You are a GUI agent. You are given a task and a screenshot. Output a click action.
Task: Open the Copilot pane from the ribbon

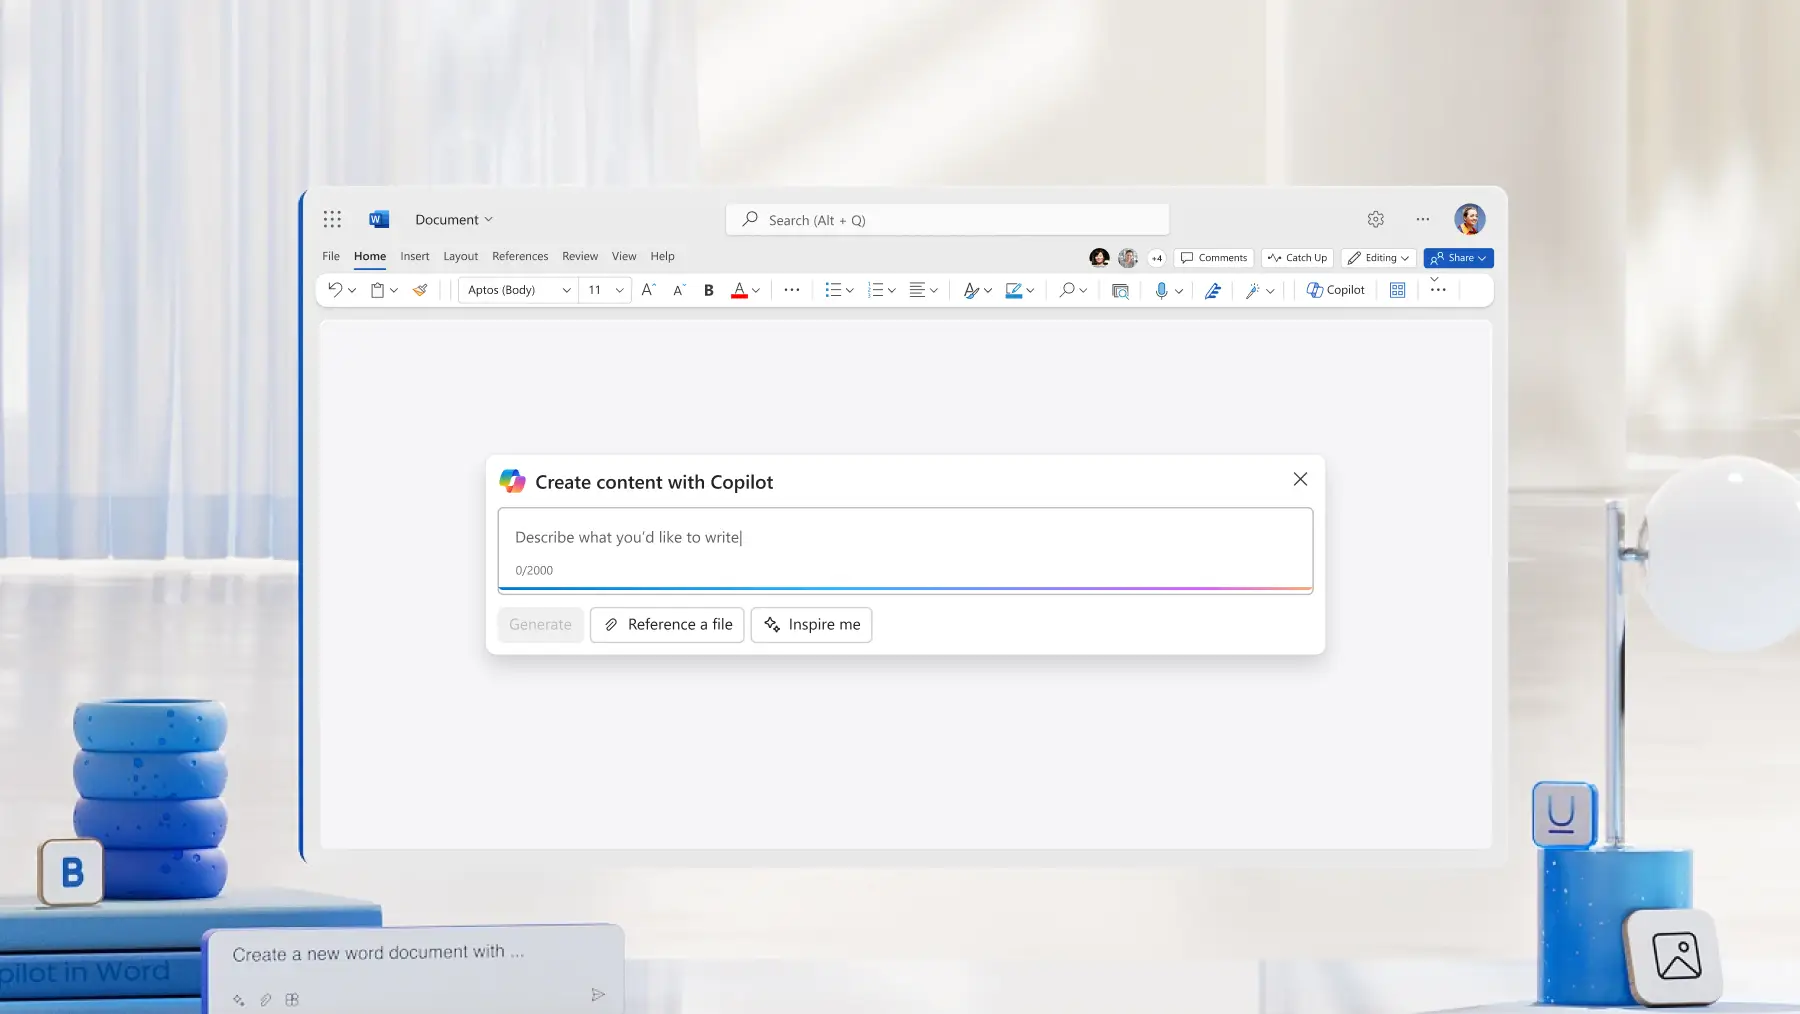[1334, 290]
